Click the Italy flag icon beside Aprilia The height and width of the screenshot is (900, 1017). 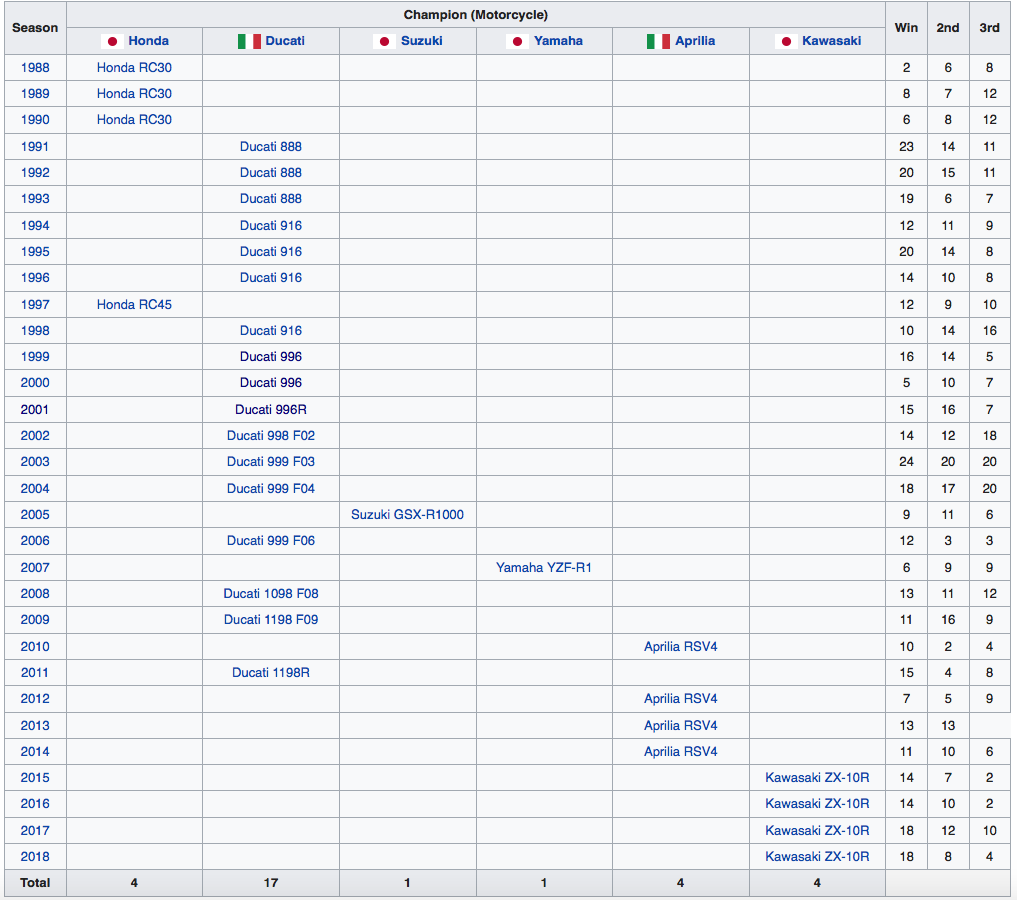[x=657, y=41]
